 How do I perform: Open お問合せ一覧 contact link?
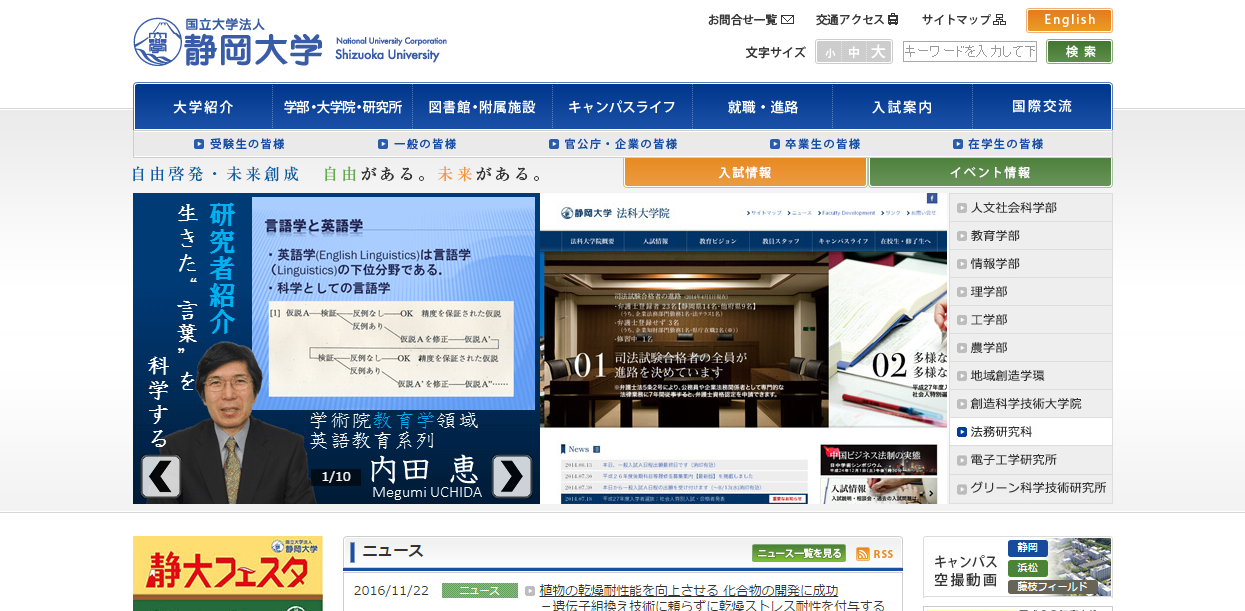click(x=751, y=20)
